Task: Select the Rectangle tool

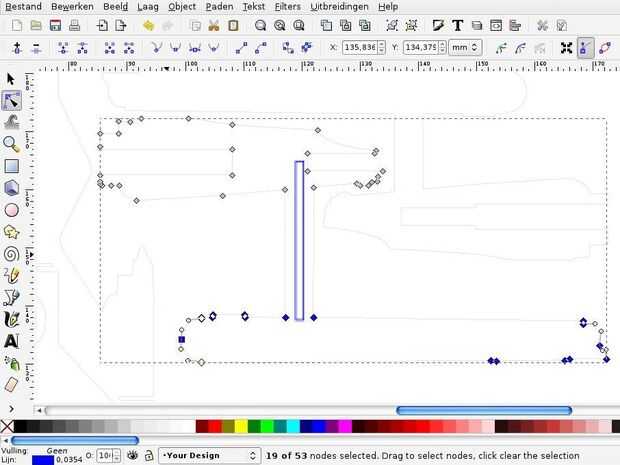Action: click(11, 166)
